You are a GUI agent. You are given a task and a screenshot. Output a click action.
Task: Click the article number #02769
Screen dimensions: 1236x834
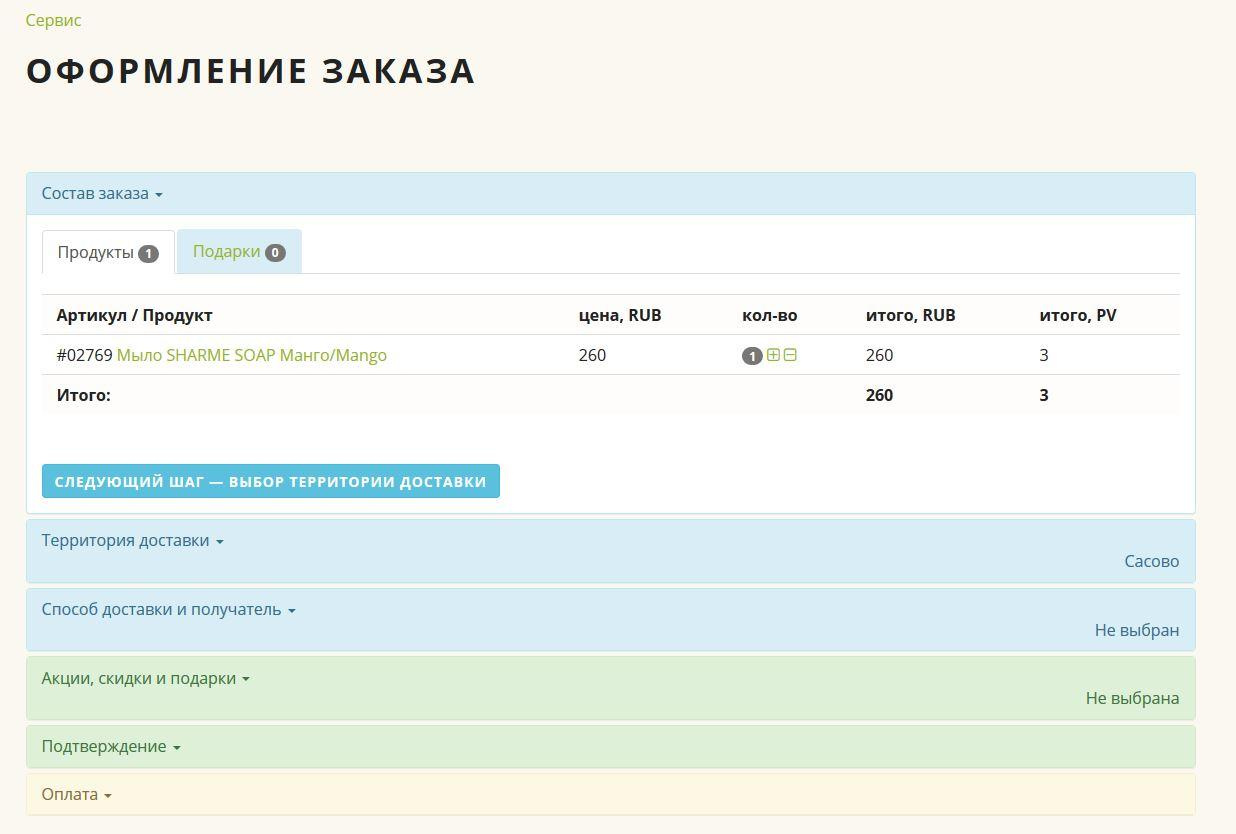point(85,355)
